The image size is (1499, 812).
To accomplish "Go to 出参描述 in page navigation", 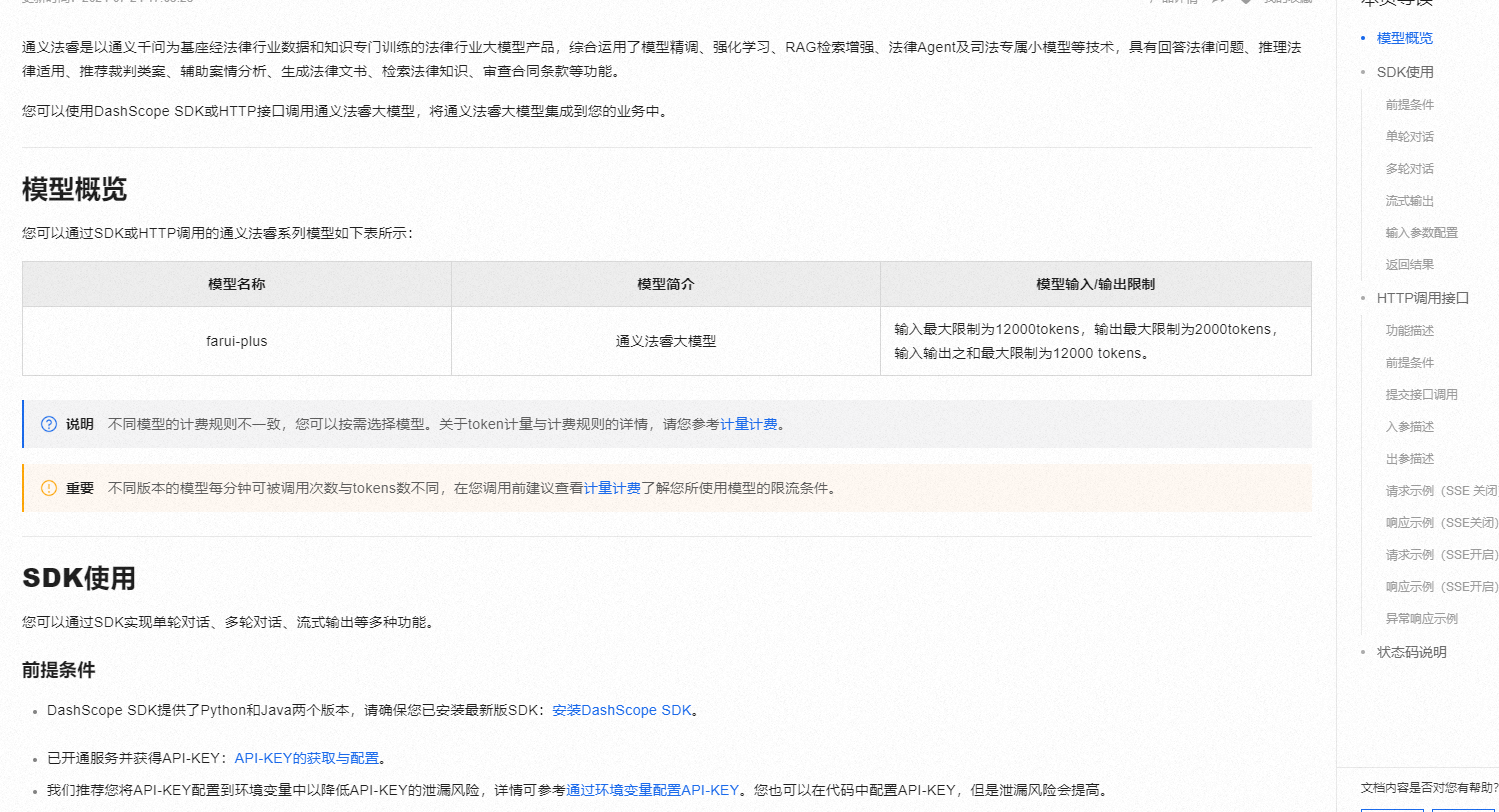I will (x=1410, y=458).
